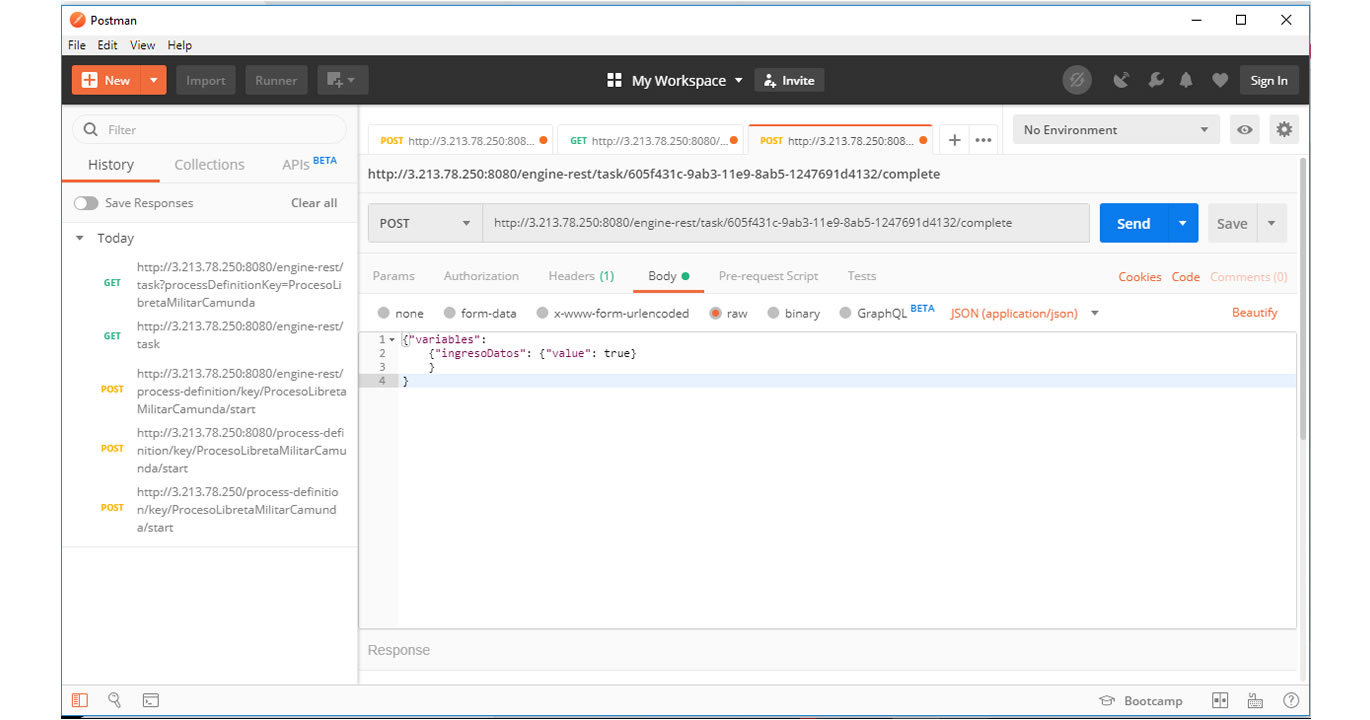The width and height of the screenshot is (1370, 720).
Task: Add a new request tab
Action: [x=954, y=141]
